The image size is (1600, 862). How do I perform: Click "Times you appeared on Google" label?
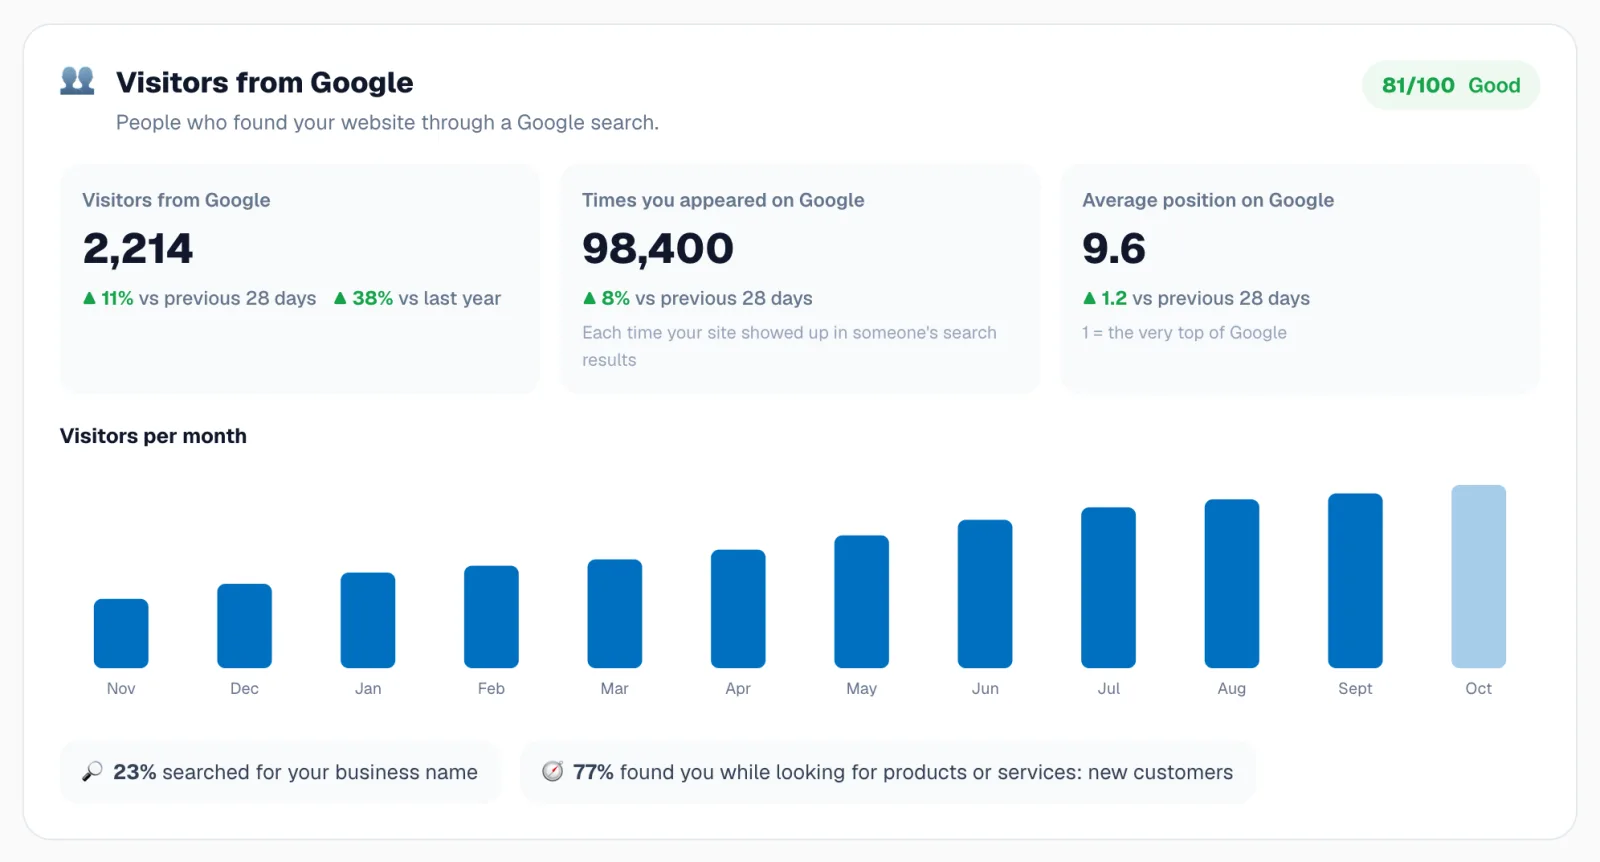723,200
